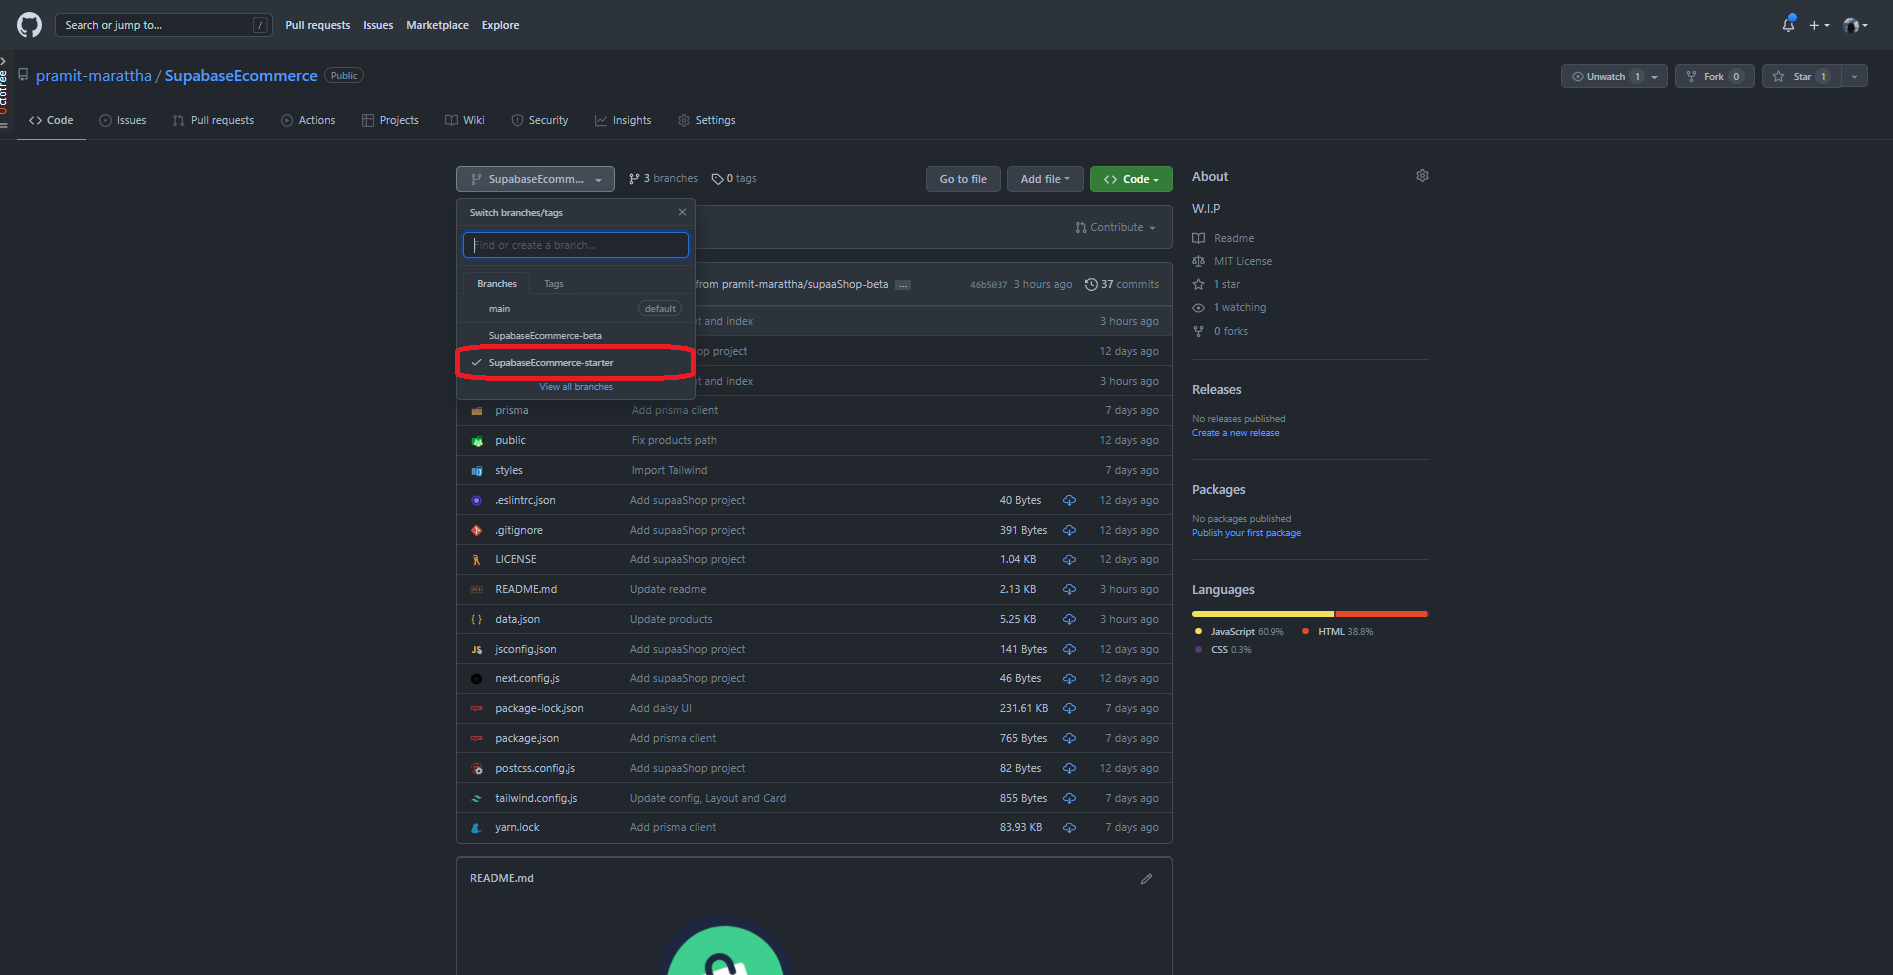
Task: Open the Add file dropdown
Action: tap(1044, 178)
